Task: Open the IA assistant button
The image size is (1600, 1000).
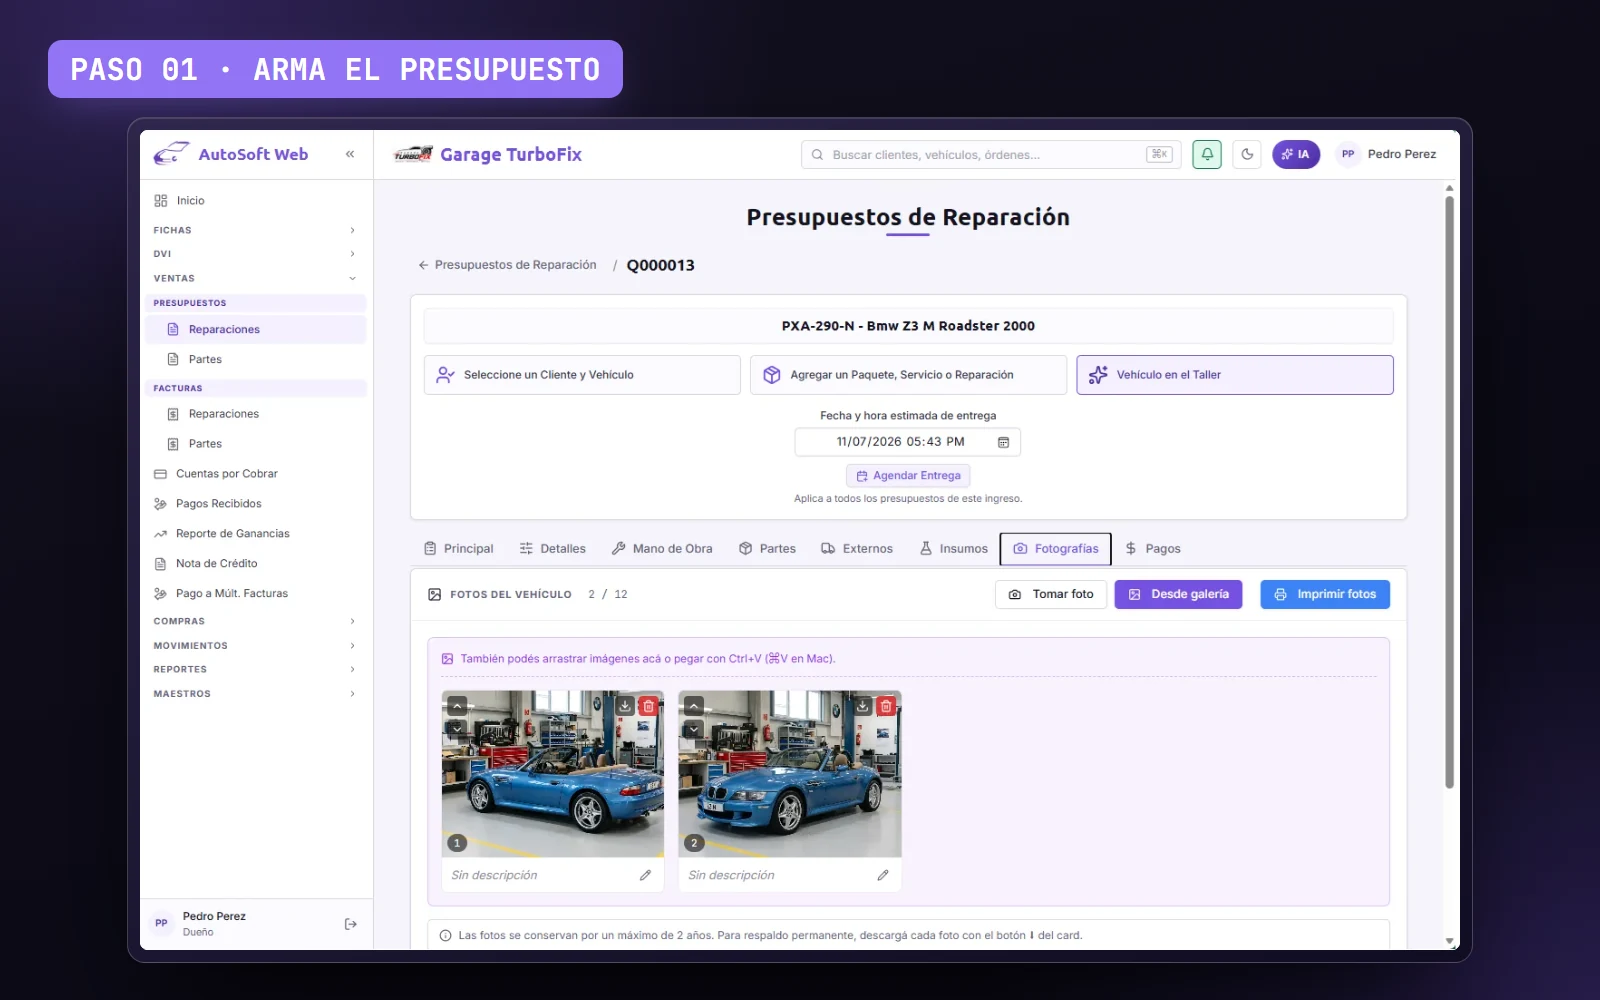Action: 1296,154
